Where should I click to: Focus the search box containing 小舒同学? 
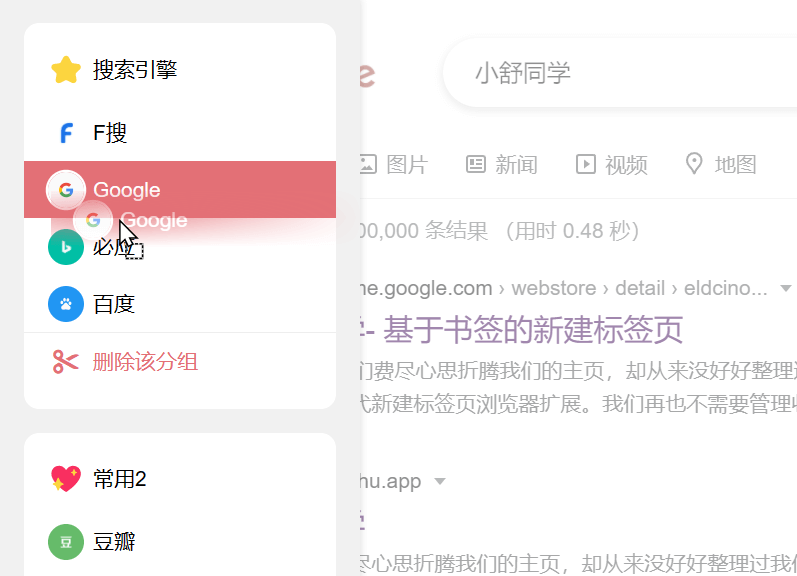[x=620, y=73]
